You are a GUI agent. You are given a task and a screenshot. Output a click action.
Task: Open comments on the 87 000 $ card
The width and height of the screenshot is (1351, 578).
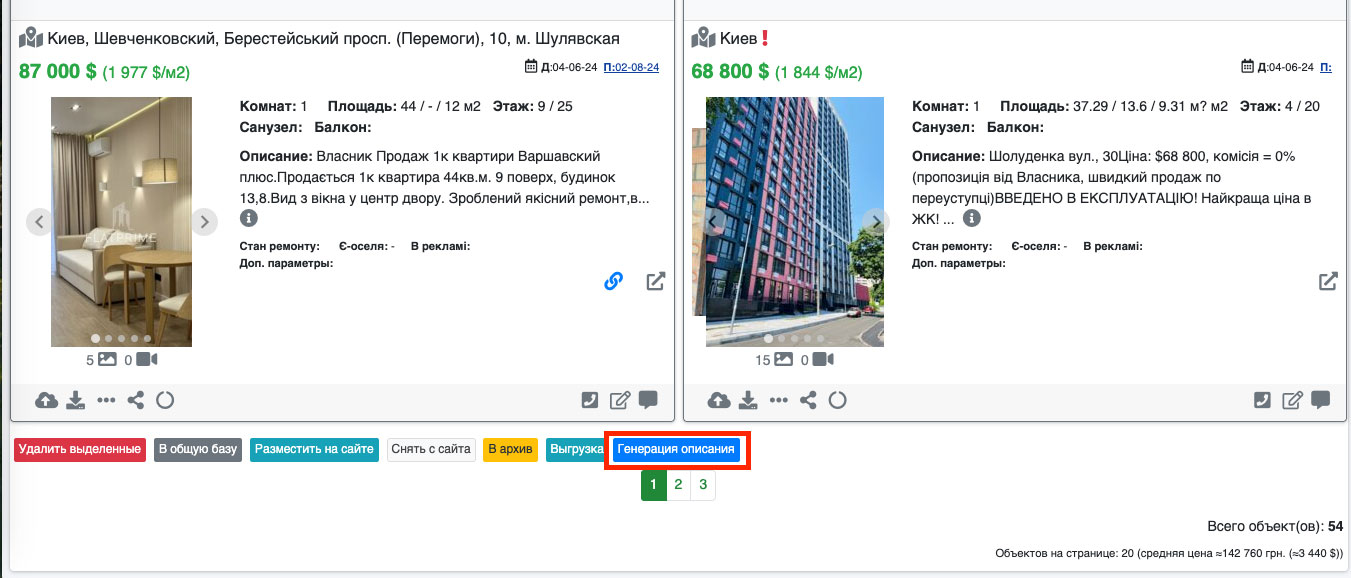[x=648, y=400]
